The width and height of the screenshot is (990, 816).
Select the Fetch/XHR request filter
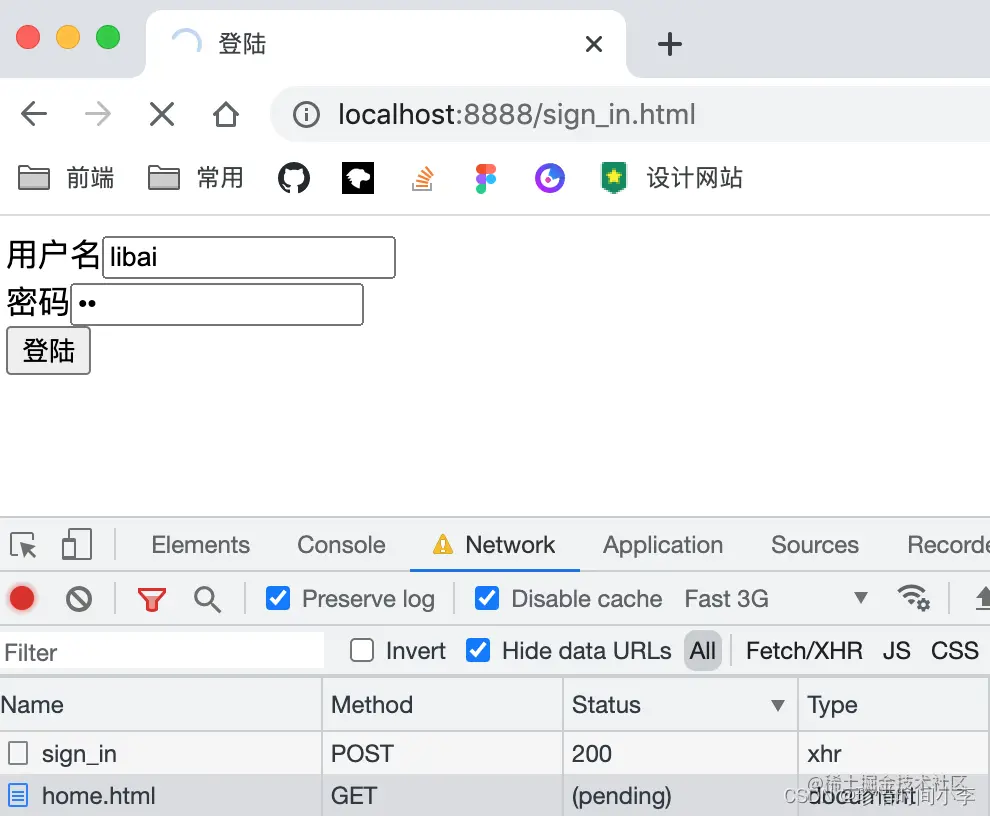(x=804, y=651)
